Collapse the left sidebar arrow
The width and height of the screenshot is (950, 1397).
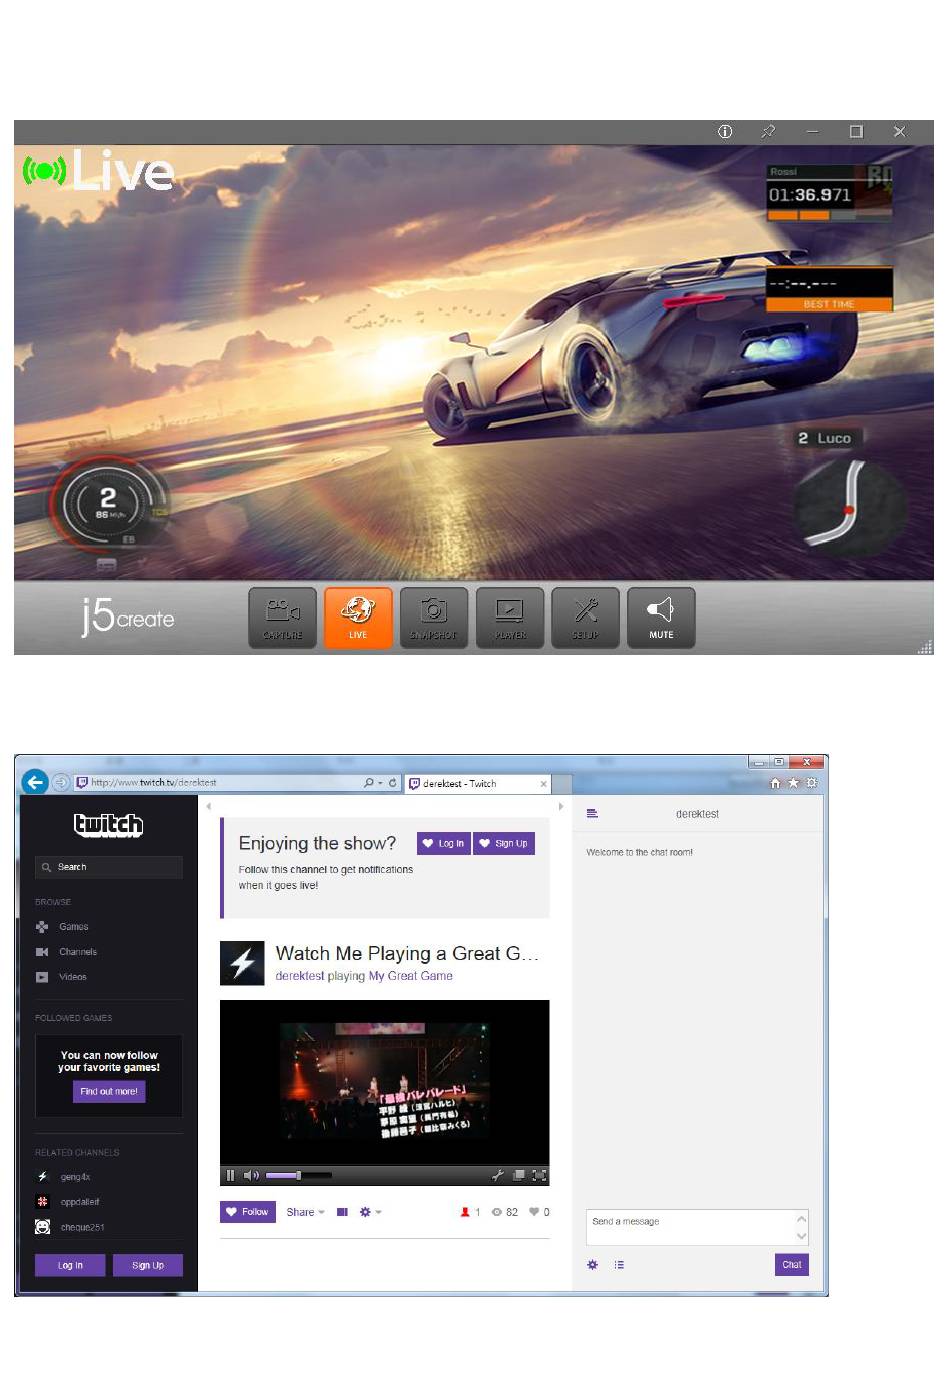coord(209,806)
